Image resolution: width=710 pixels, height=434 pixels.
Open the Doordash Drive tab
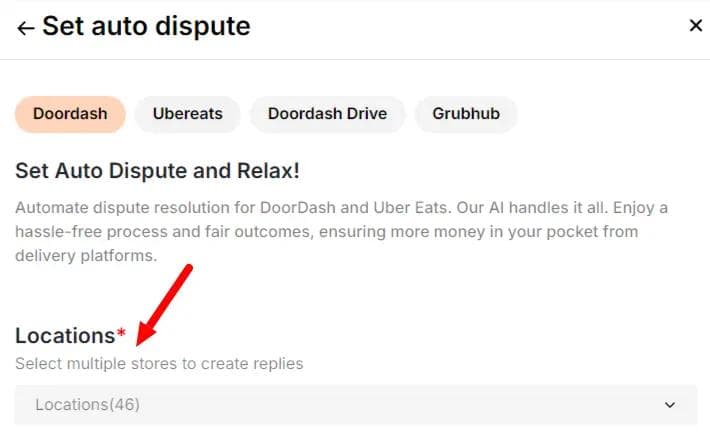coord(327,114)
